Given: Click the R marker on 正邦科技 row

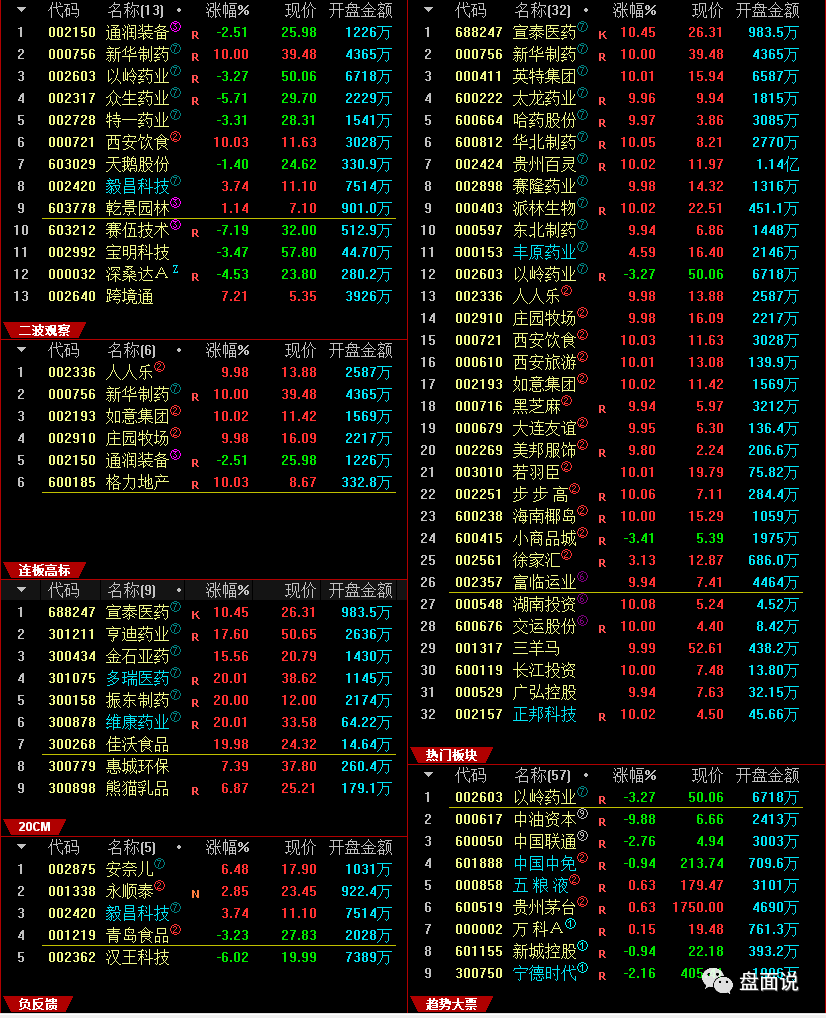Looking at the screenshot, I should (x=602, y=717).
